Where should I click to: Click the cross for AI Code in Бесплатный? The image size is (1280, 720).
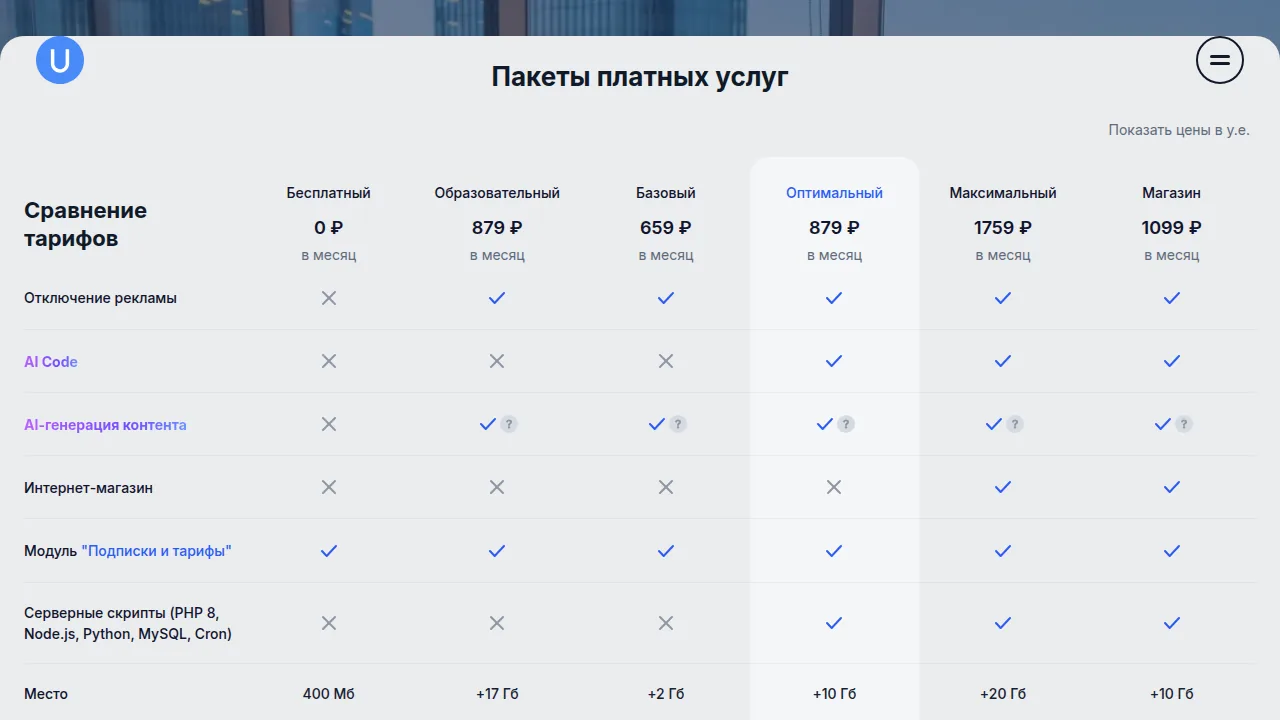point(329,361)
